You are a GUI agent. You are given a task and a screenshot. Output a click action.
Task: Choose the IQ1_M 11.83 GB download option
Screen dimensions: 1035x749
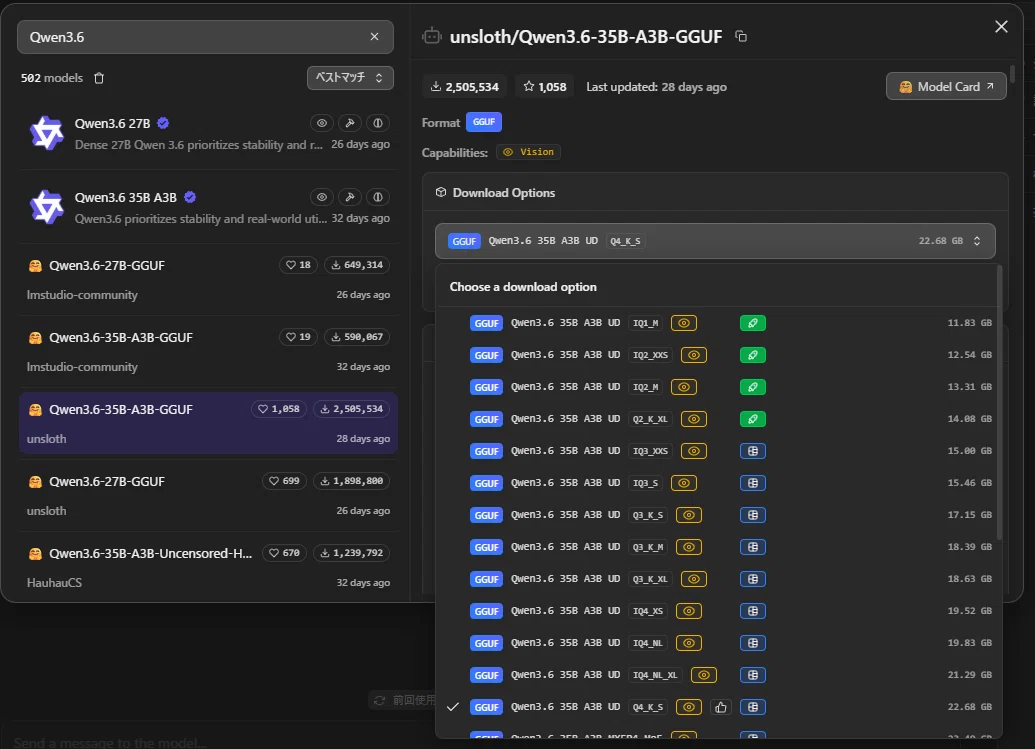717,323
